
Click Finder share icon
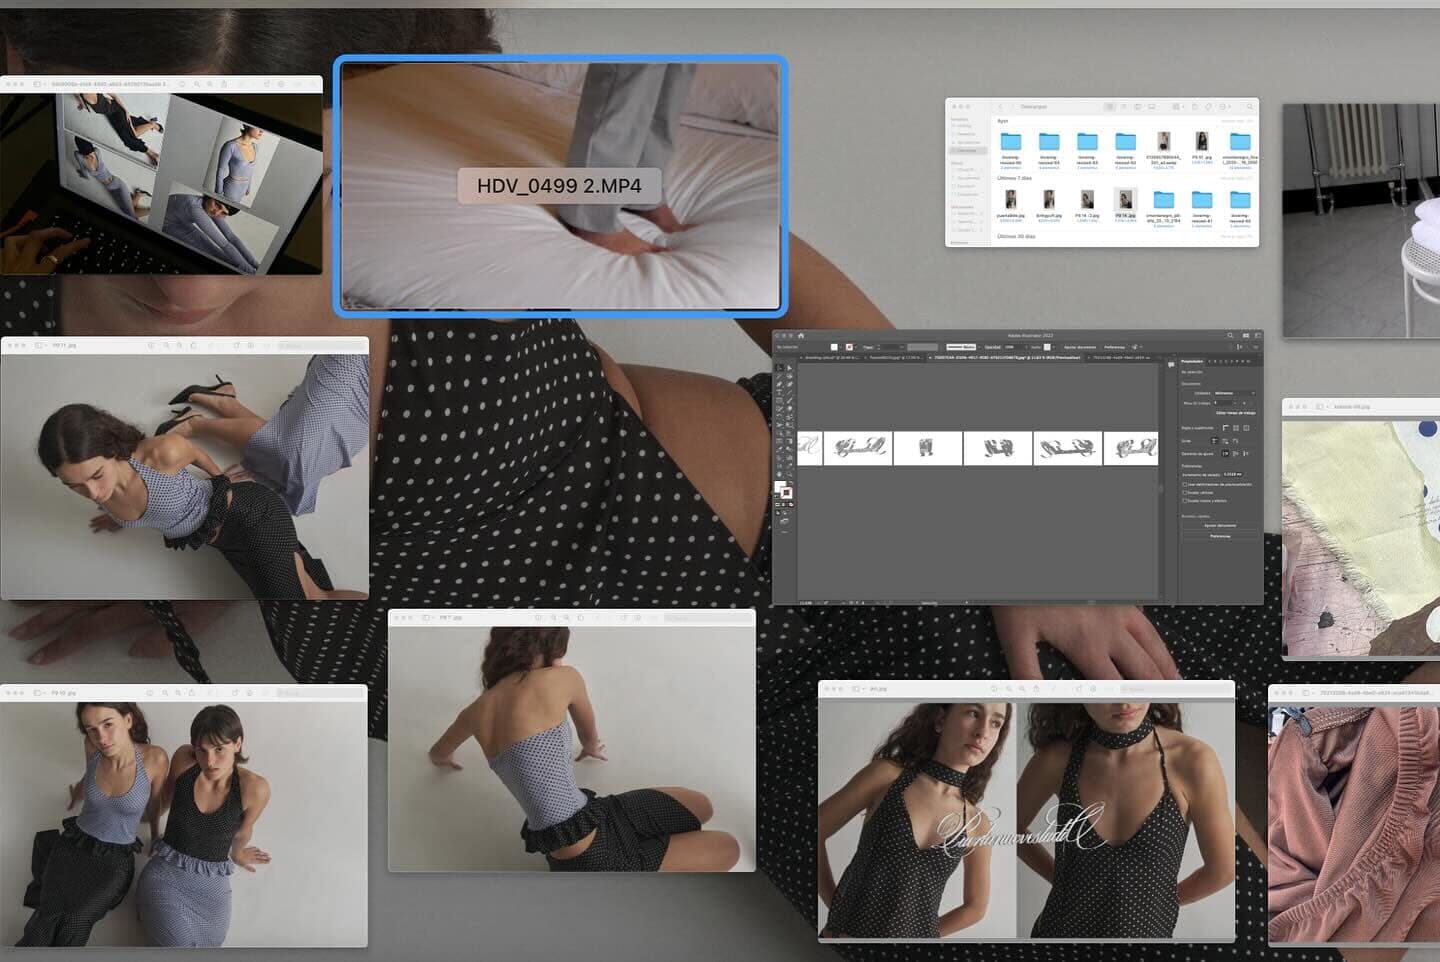tap(1195, 107)
